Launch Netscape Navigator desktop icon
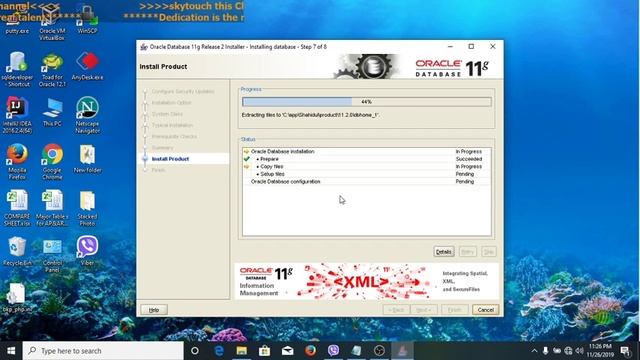 tap(87, 115)
